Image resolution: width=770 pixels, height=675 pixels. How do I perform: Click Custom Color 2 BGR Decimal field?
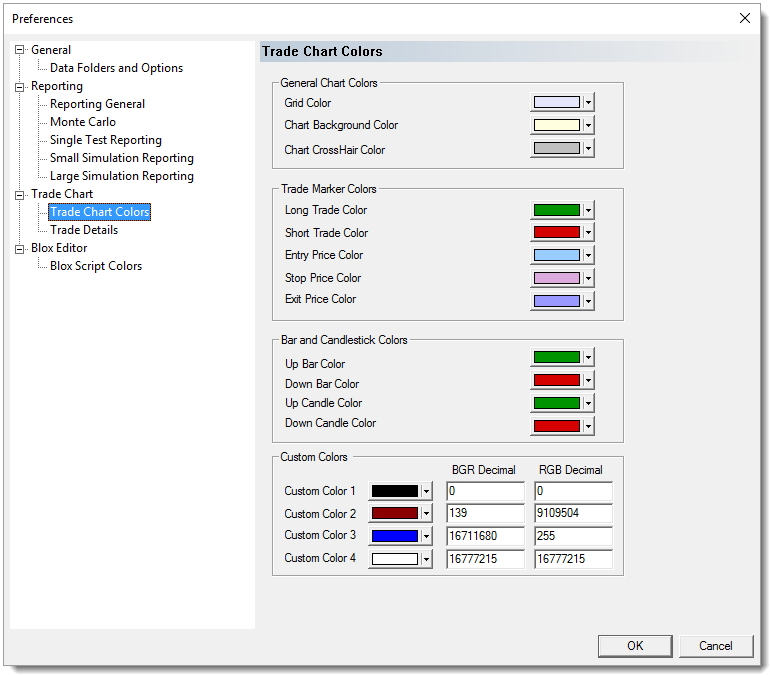tap(485, 513)
